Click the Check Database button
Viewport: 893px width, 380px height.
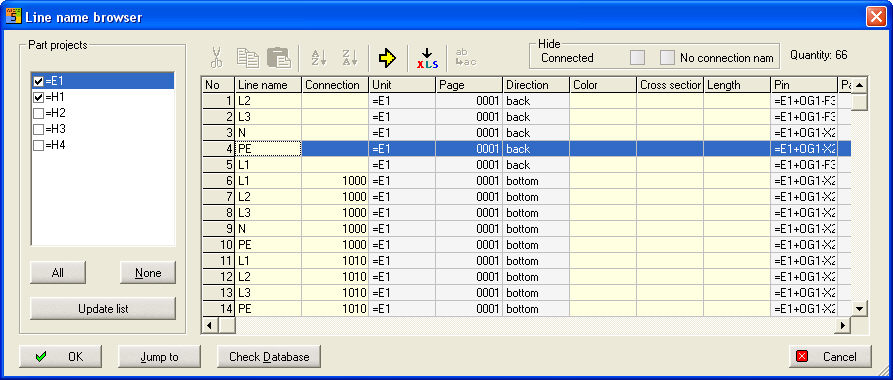coord(269,357)
